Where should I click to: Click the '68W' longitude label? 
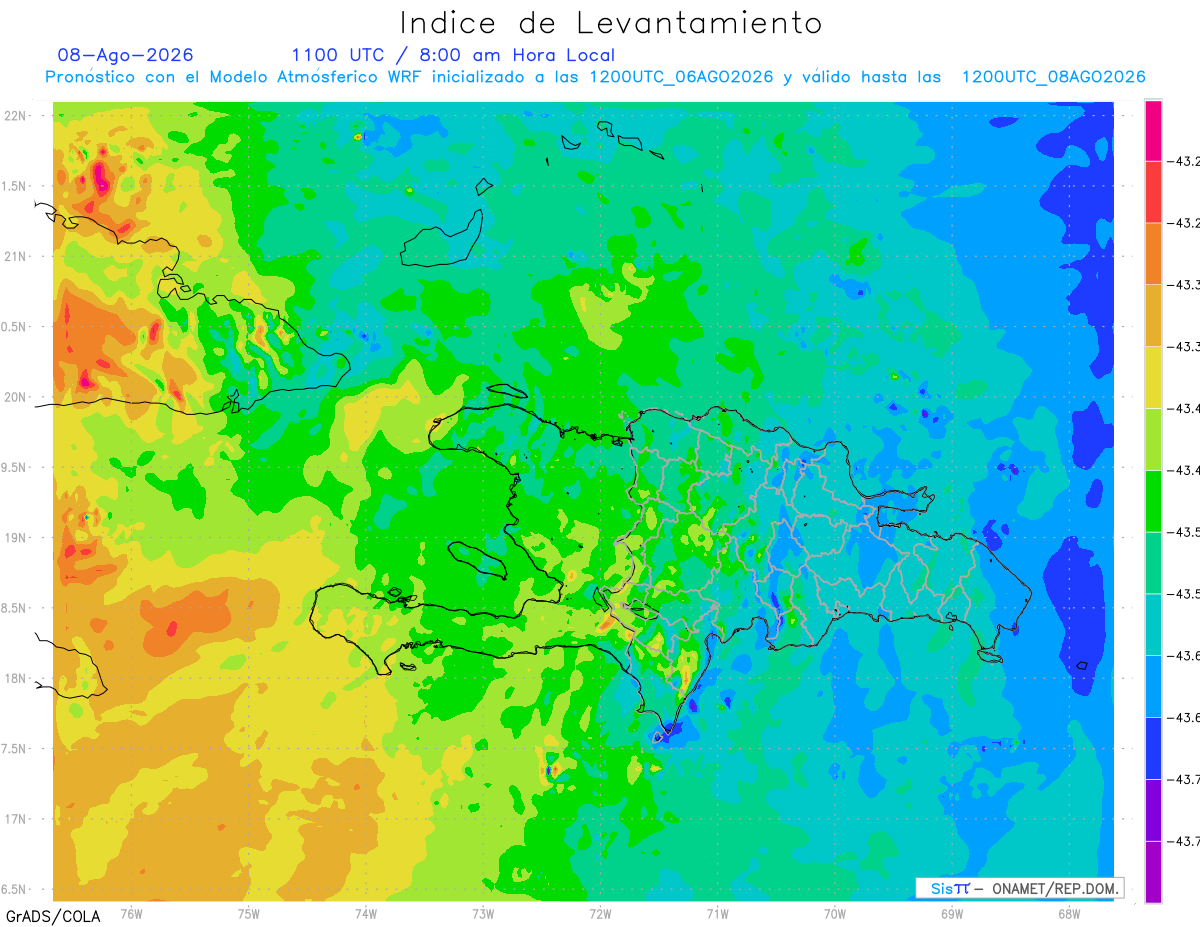[x=1068, y=913]
